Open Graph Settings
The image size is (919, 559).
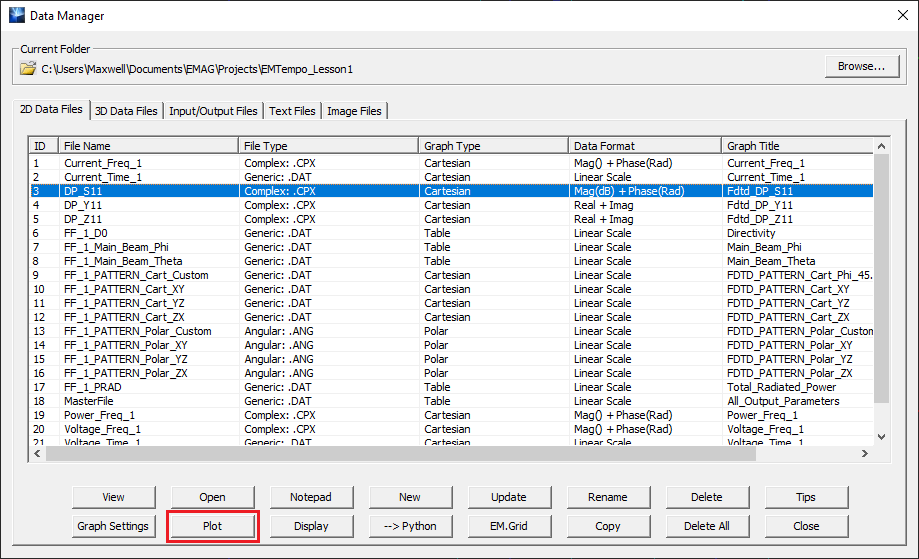[x=113, y=526]
